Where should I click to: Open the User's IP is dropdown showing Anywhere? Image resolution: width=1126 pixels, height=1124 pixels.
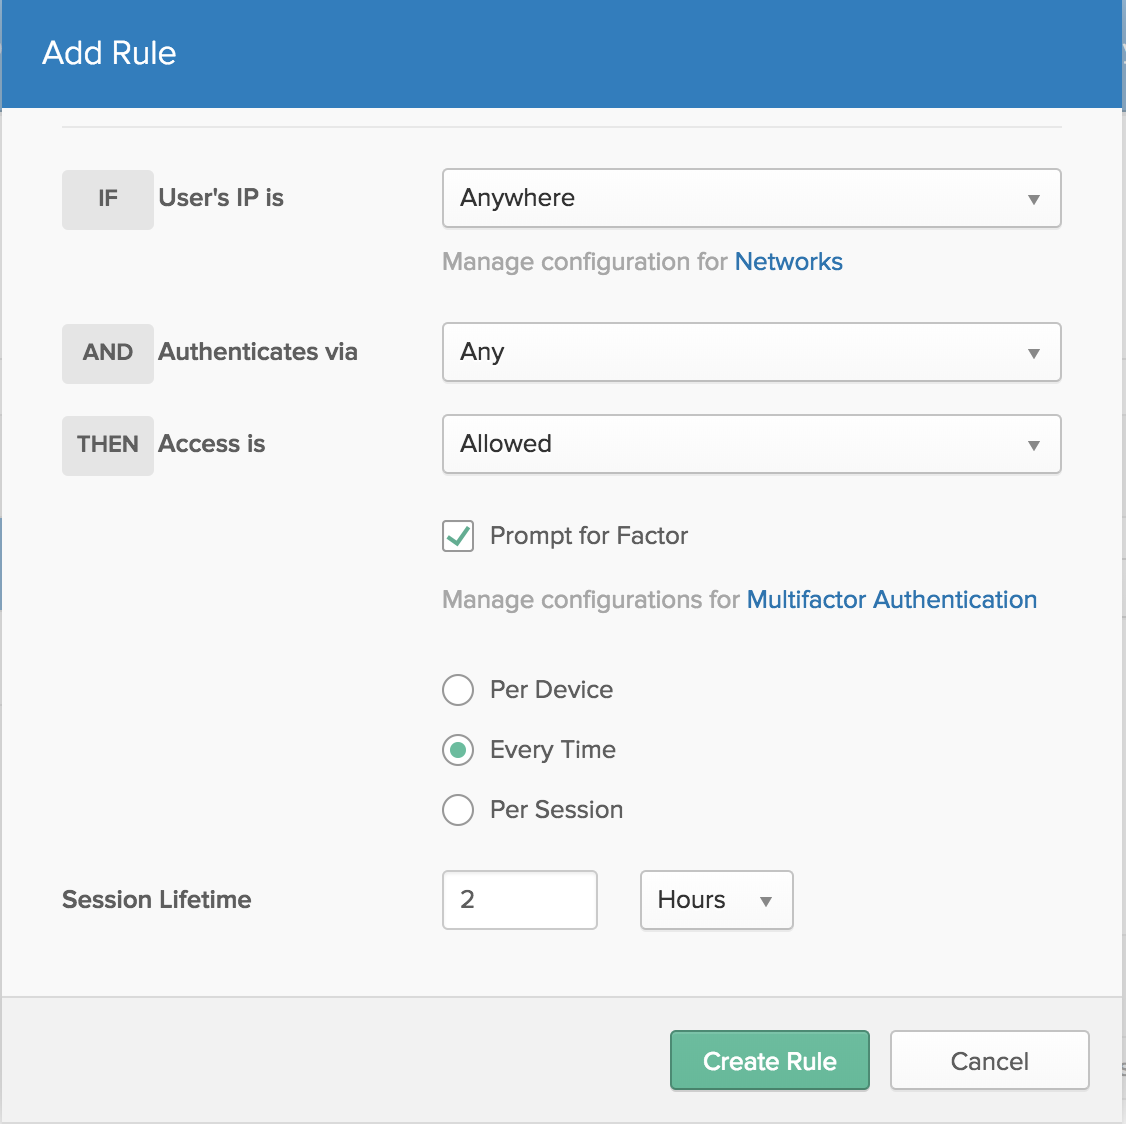coord(751,198)
